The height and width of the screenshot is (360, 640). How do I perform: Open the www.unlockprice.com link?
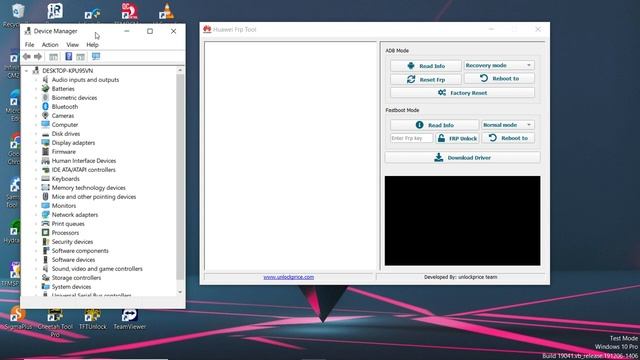click(289, 277)
